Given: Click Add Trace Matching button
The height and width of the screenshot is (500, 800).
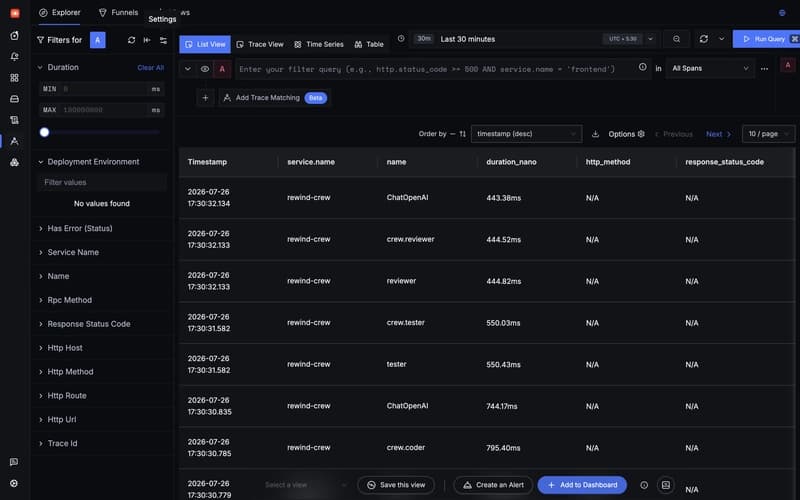Looking at the screenshot, I should pyautogui.click(x=276, y=97).
